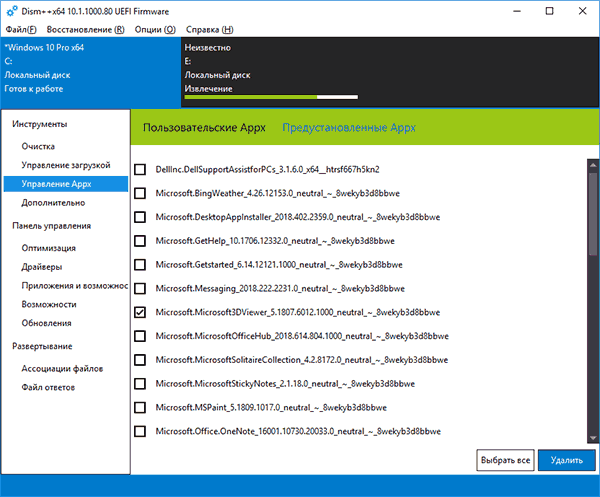
Task: Open Оптимизация in the sidebar
Action: (x=49, y=248)
